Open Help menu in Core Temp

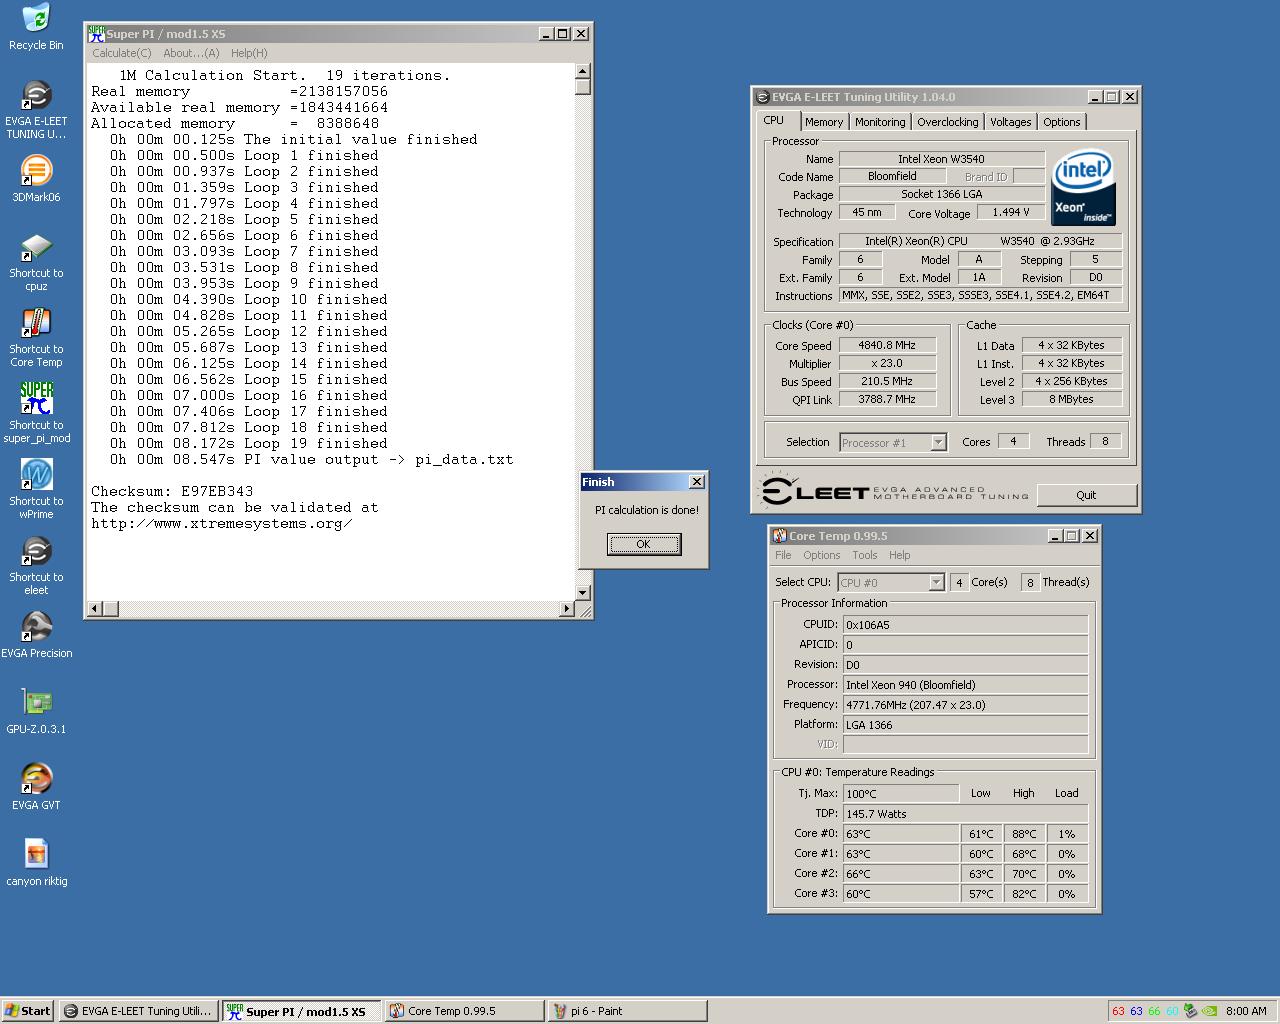click(x=900, y=555)
